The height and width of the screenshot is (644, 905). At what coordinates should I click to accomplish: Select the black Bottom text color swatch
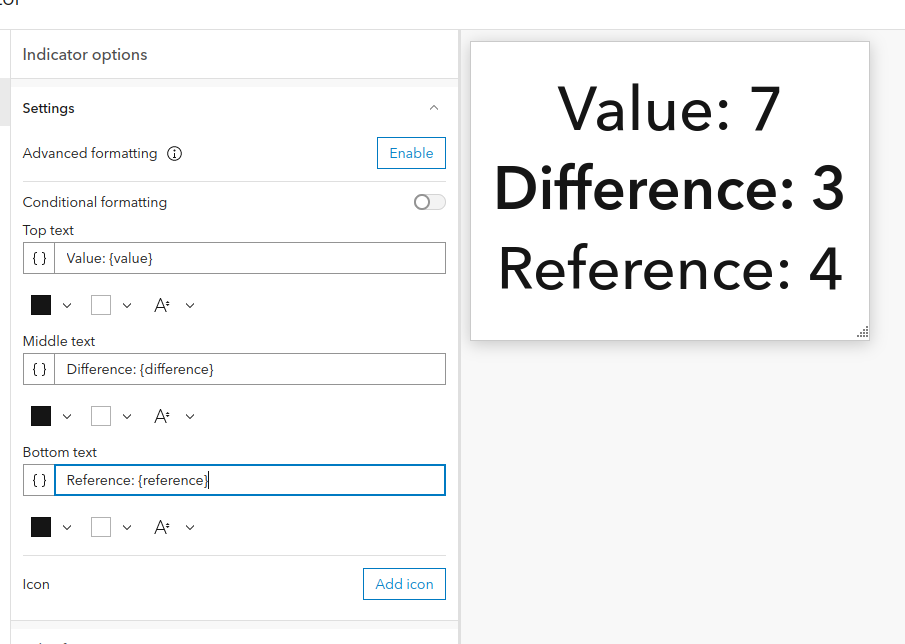[x=41, y=527]
